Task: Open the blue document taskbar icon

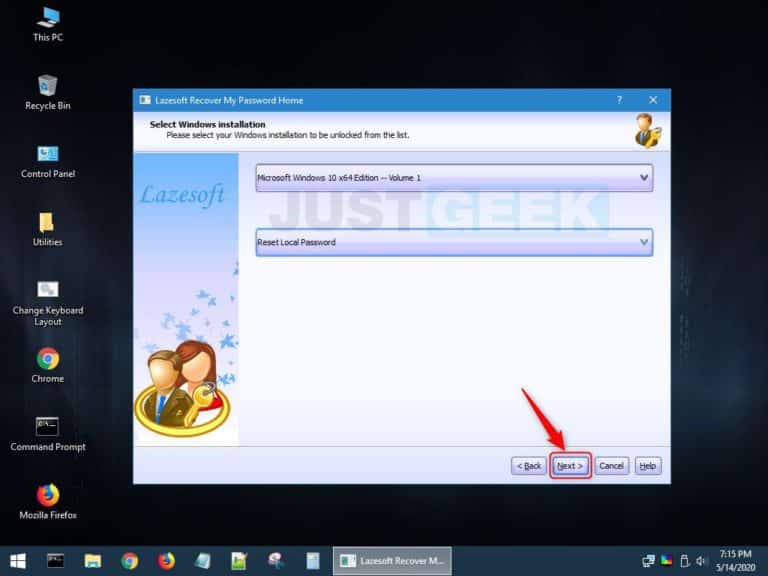Action: click(312, 561)
